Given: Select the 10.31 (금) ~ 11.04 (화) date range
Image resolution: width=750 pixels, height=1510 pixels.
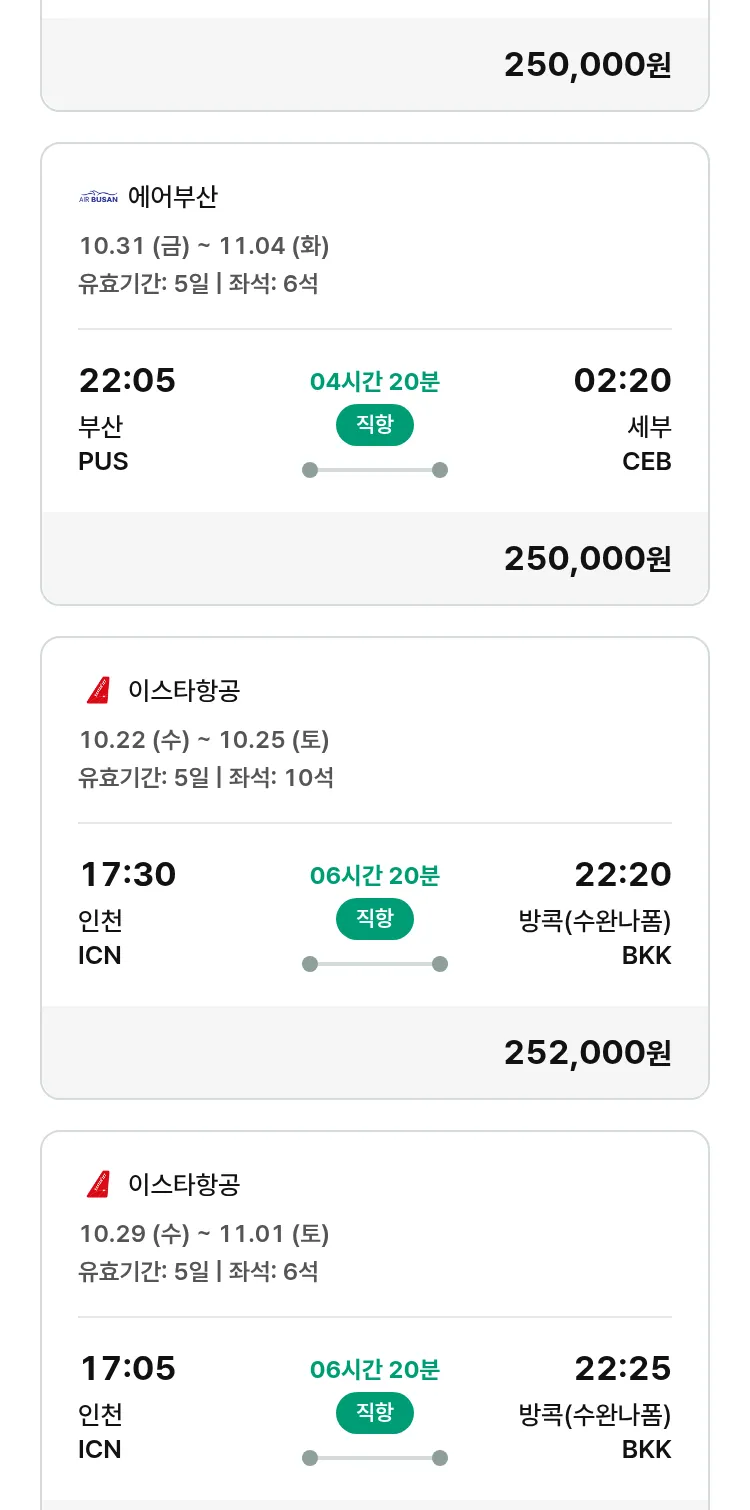Looking at the screenshot, I should pyautogui.click(x=204, y=246).
